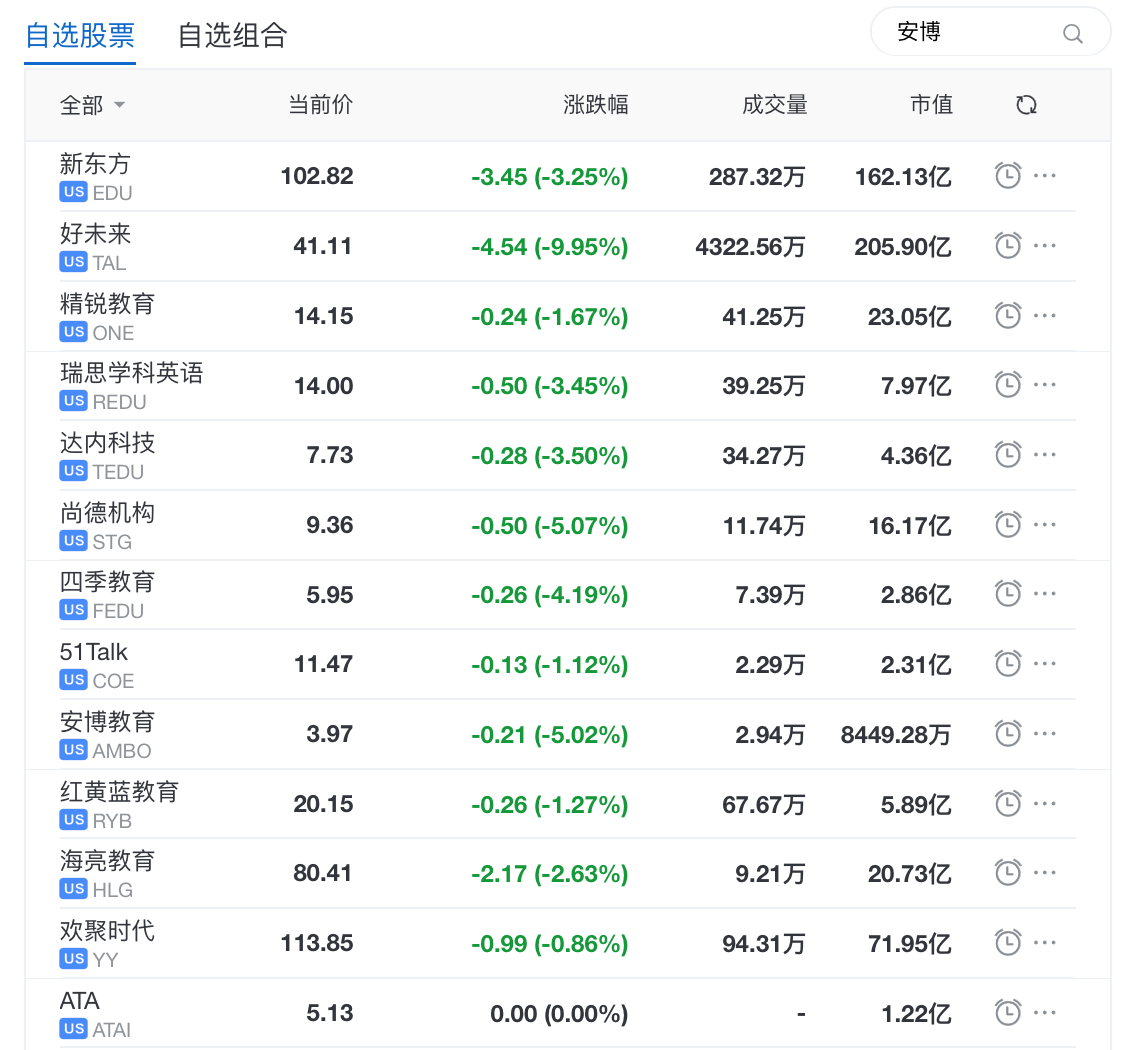Open more options dots for 红黄蓝教育
Viewport: 1126px width, 1050px height.
click(x=1044, y=804)
